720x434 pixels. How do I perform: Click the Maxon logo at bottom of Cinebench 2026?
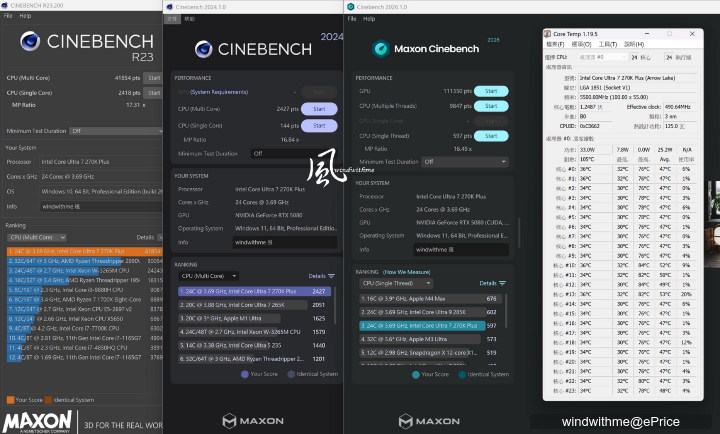[429, 421]
